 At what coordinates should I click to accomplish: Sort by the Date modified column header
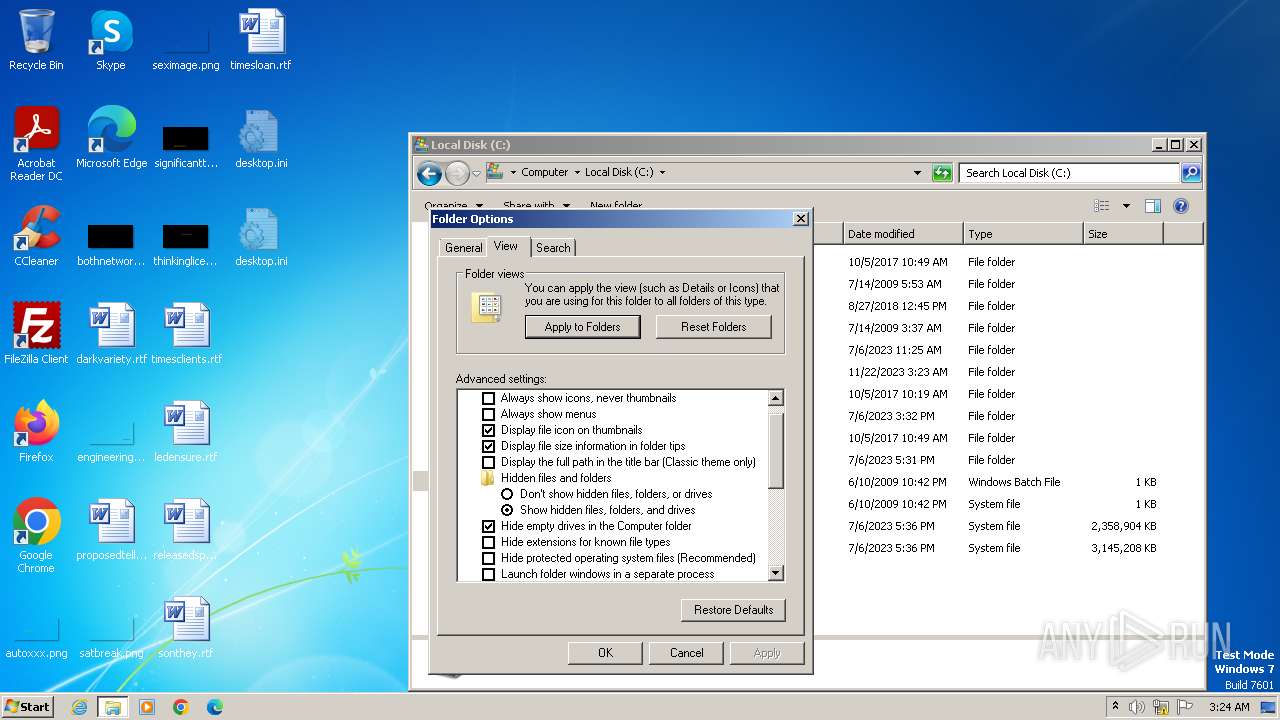coord(903,234)
